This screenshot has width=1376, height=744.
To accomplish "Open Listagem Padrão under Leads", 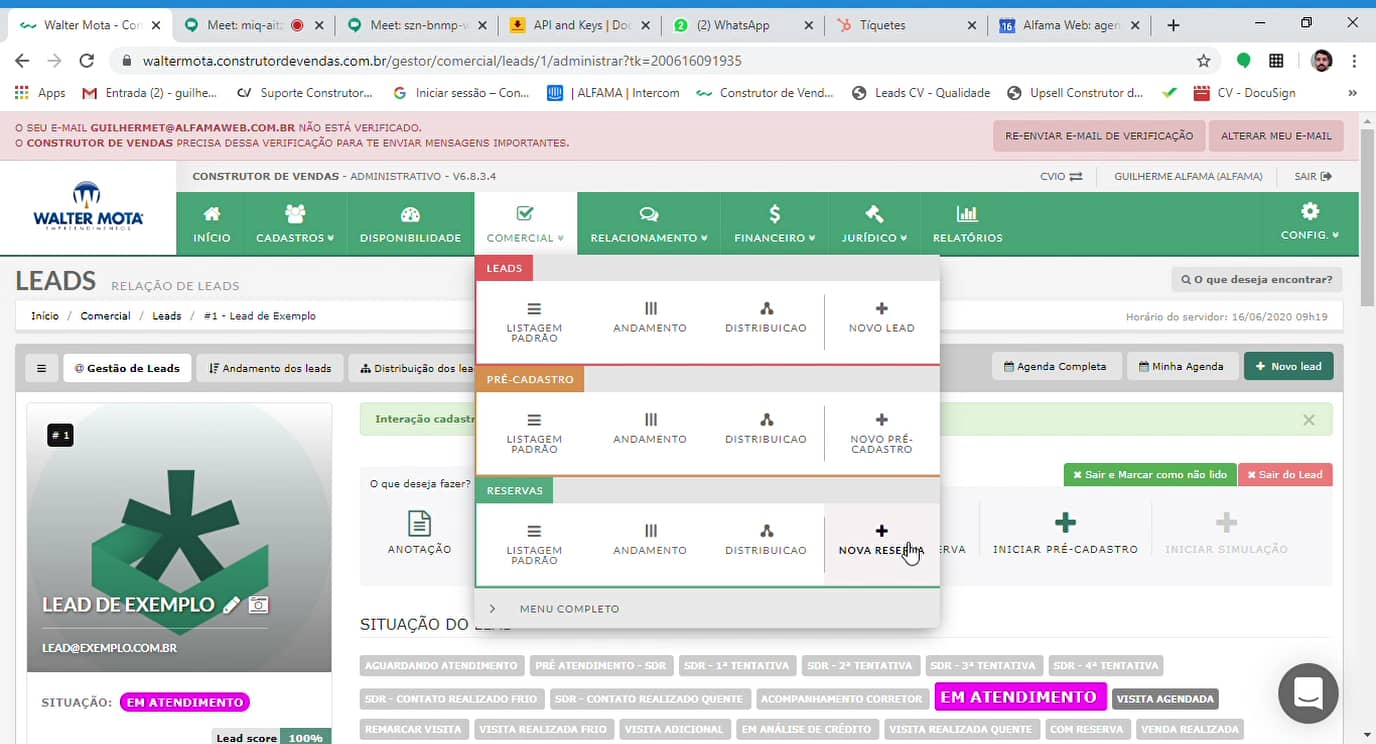I will [x=534, y=322].
